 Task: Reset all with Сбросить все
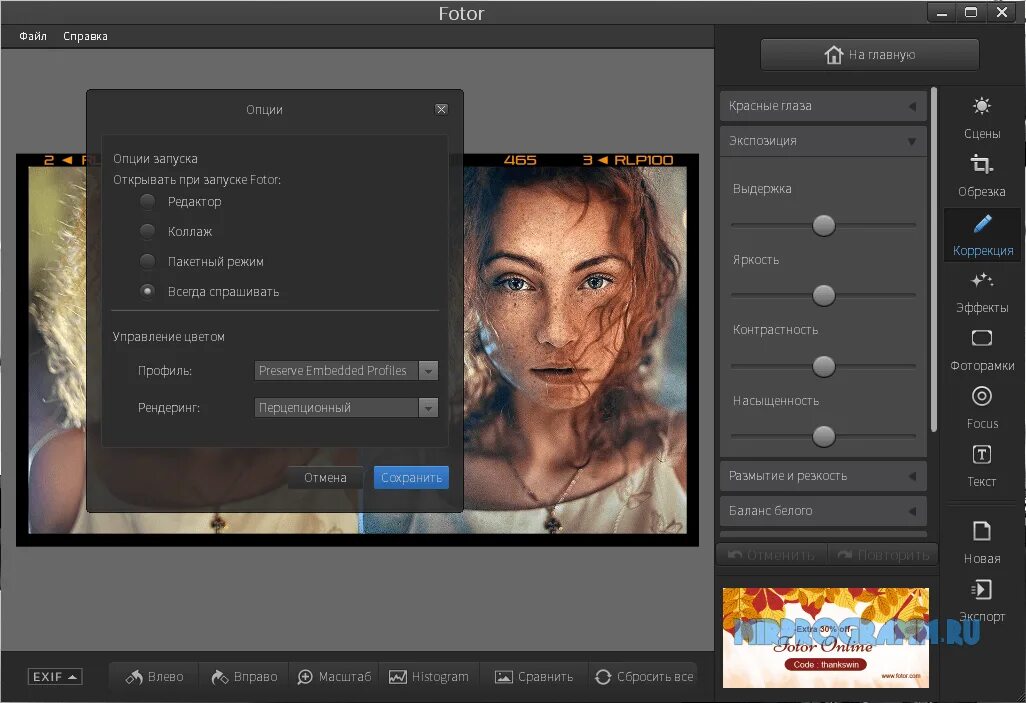point(643,677)
